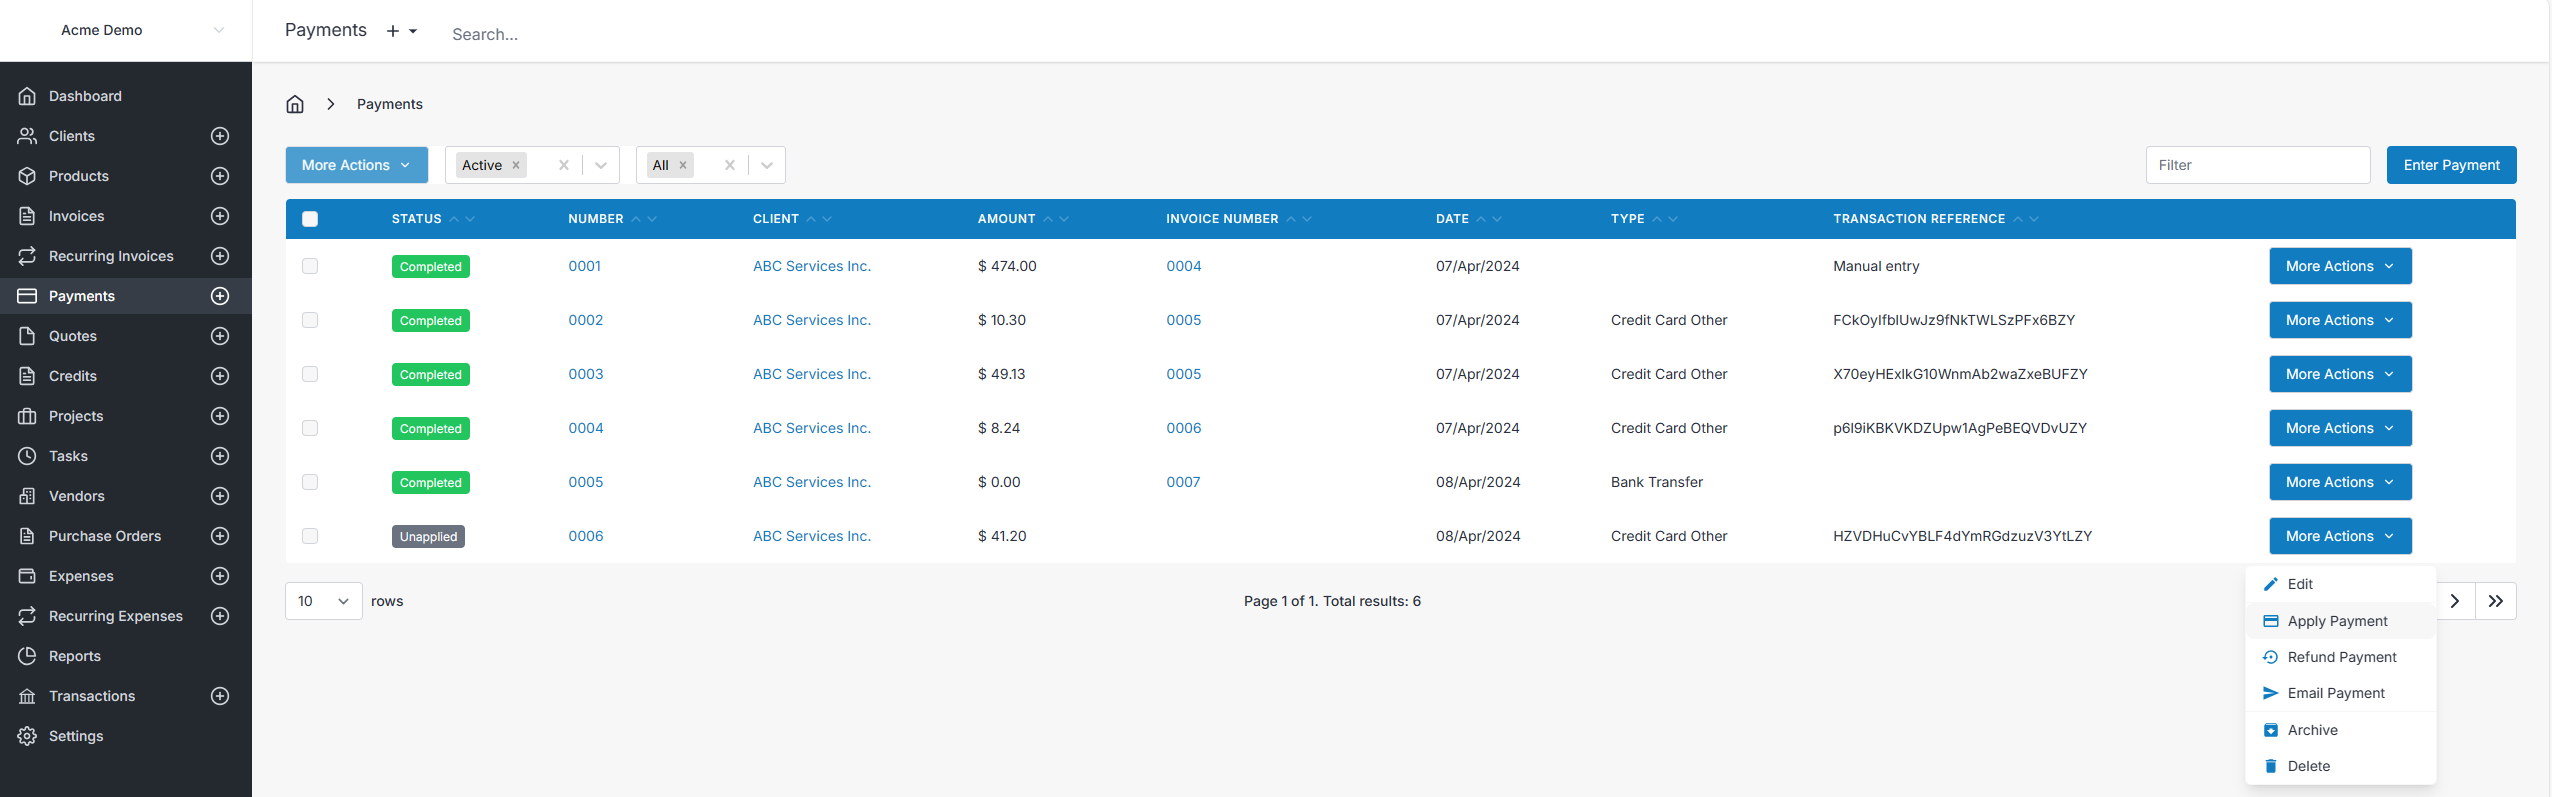This screenshot has width=2552, height=797.
Task: Choose Apply Payment from the menu
Action: coord(2337,621)
